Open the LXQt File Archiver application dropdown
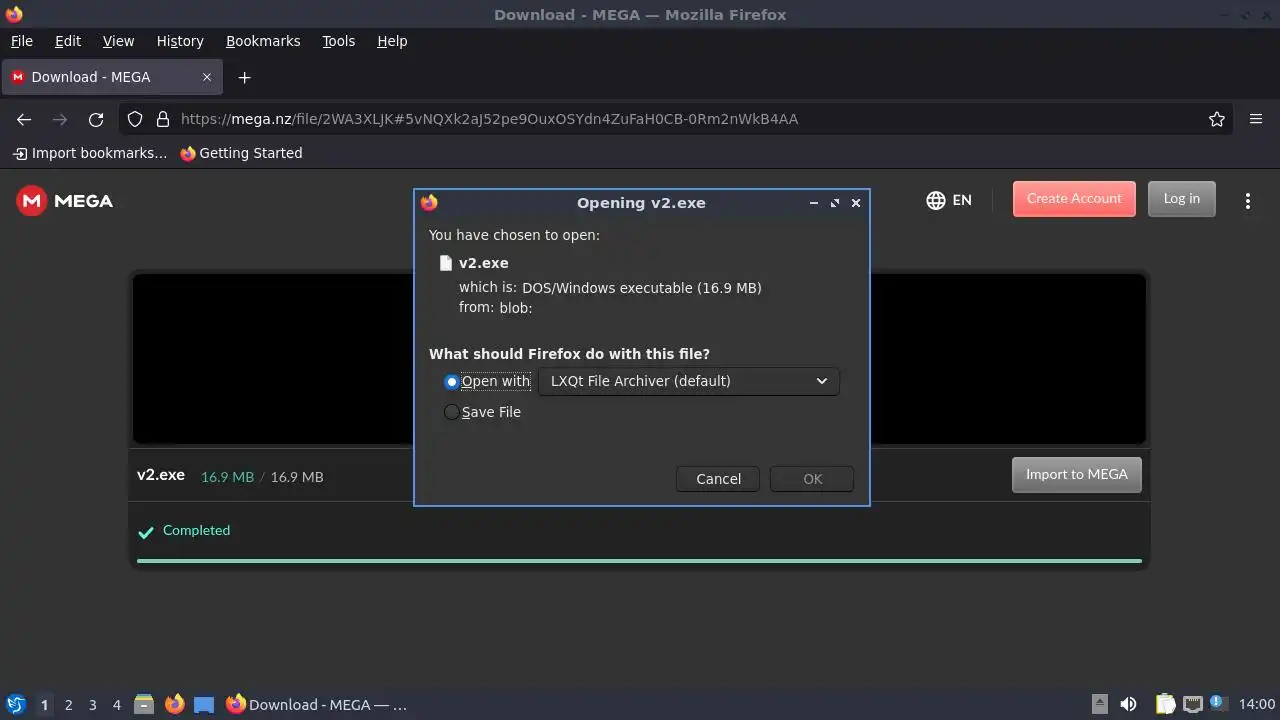The height and width of the screenshot is (720, 1280). (x=688, y=381)
